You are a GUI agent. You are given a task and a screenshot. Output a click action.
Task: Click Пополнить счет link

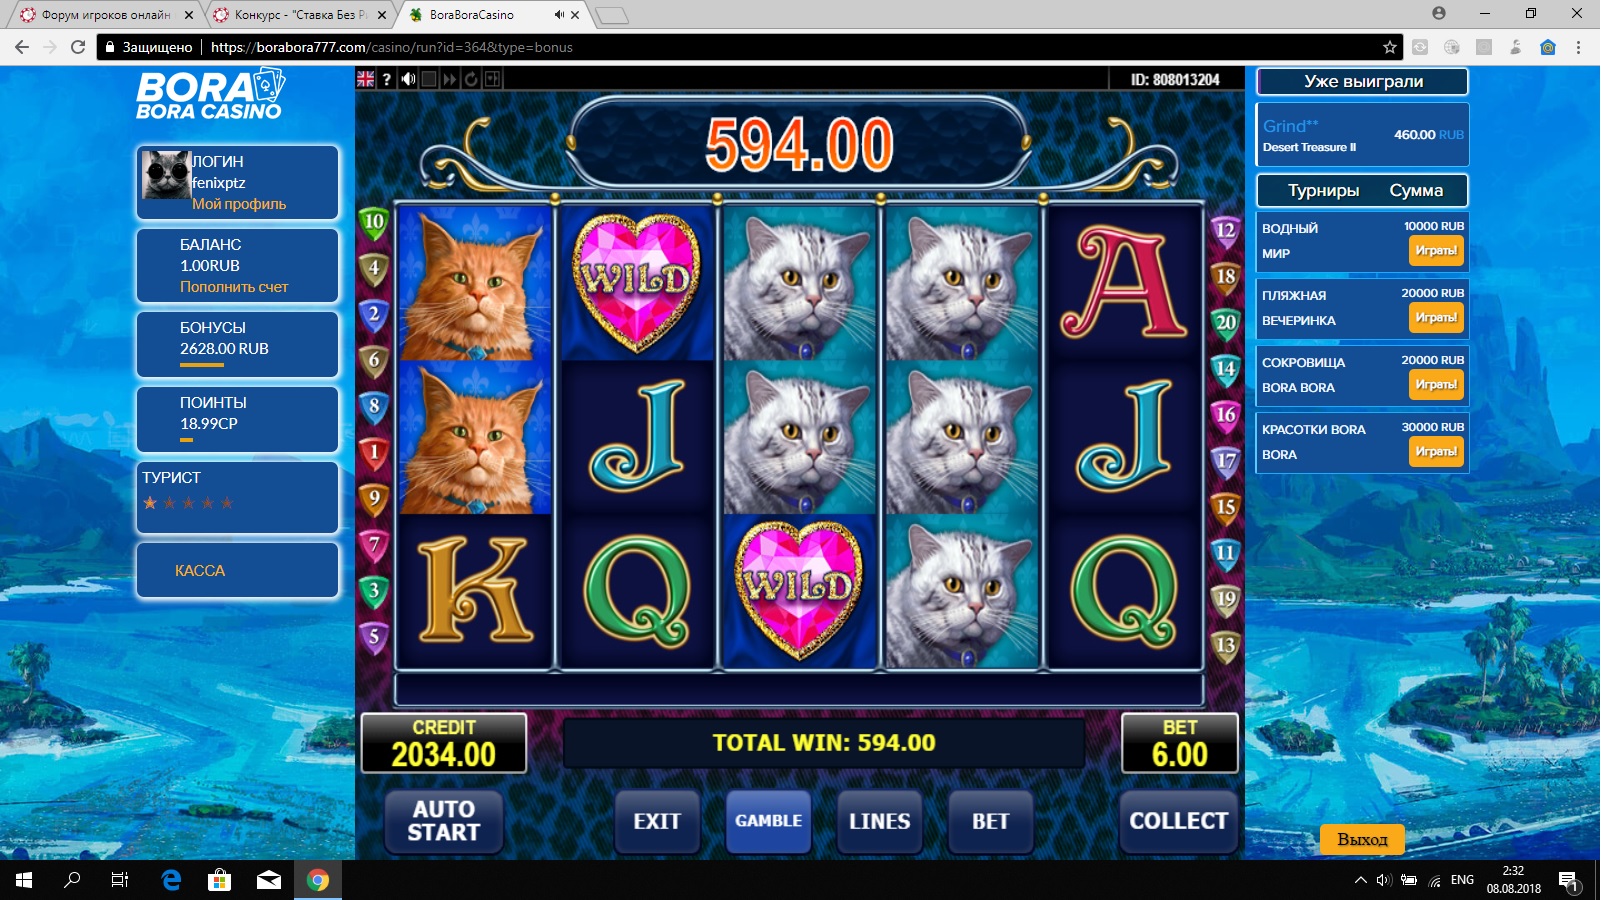234,287
